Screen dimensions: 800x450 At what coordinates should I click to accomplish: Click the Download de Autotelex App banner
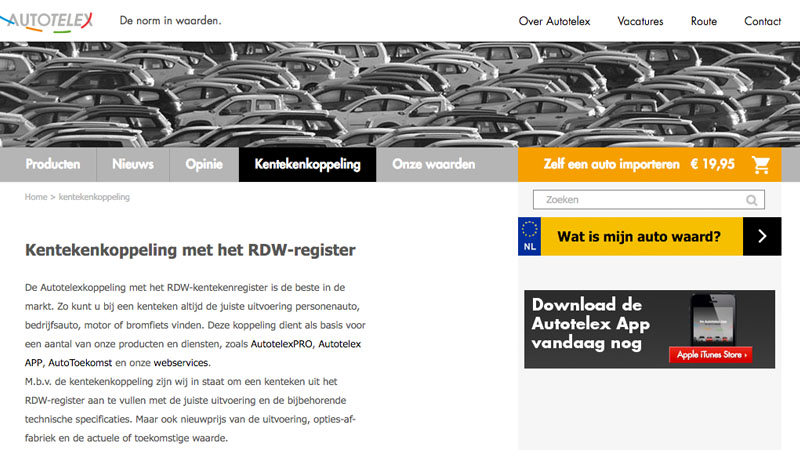[x=649, y=329]
